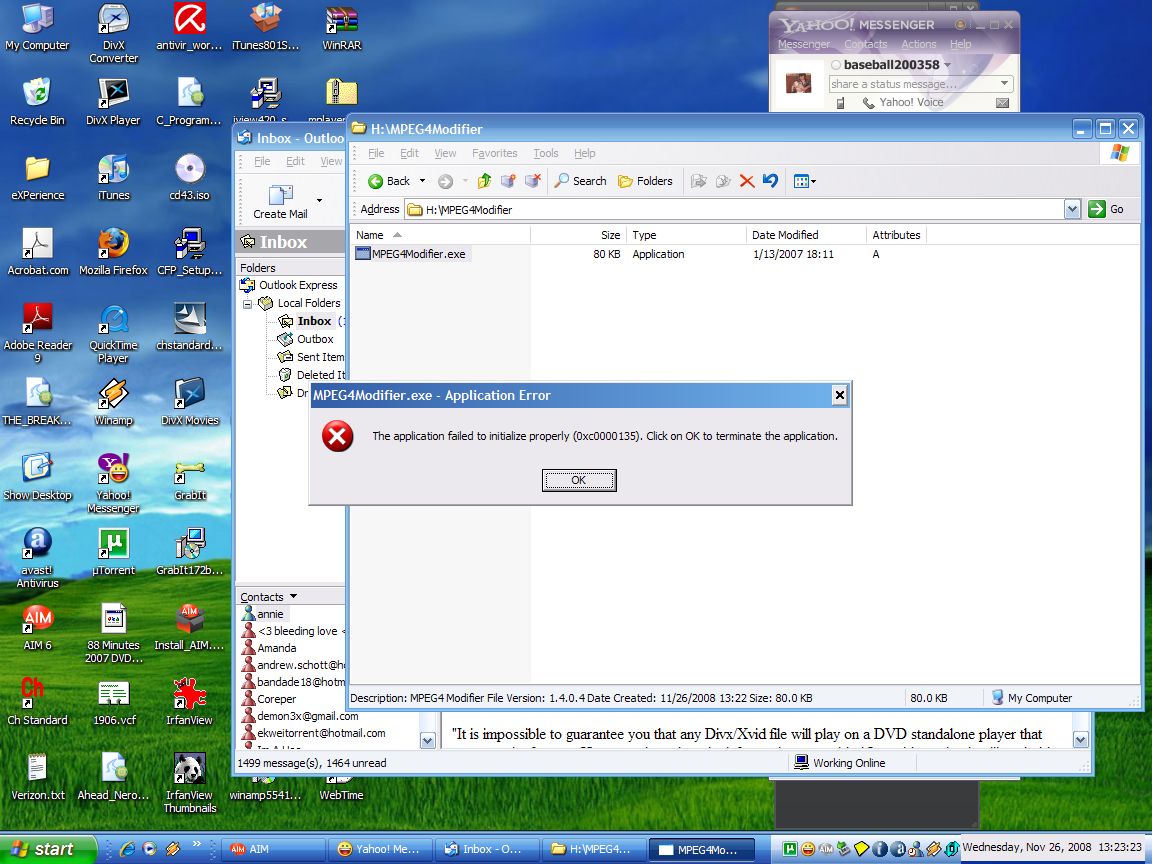Click the Internet Explorer quick launch icon
Image resolution: width=1152 pixels, height=864 pixels.
pos(127,849)
